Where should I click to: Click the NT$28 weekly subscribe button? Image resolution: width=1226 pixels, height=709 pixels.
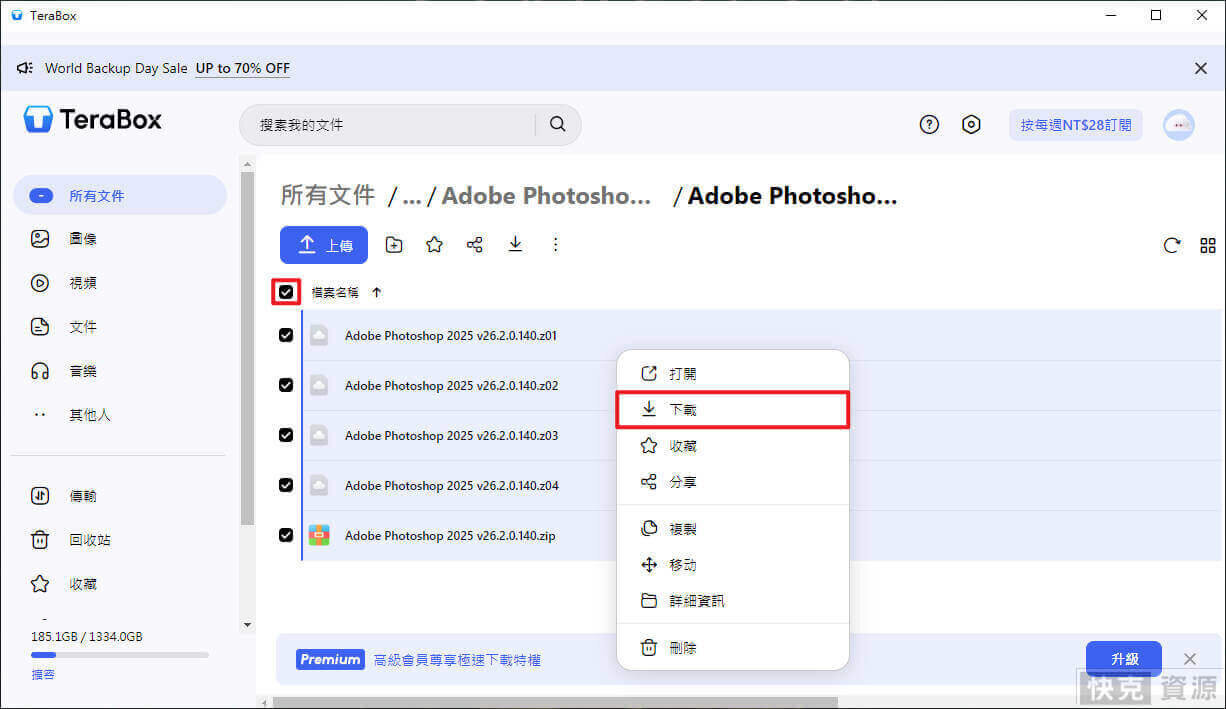point(1076,125)
